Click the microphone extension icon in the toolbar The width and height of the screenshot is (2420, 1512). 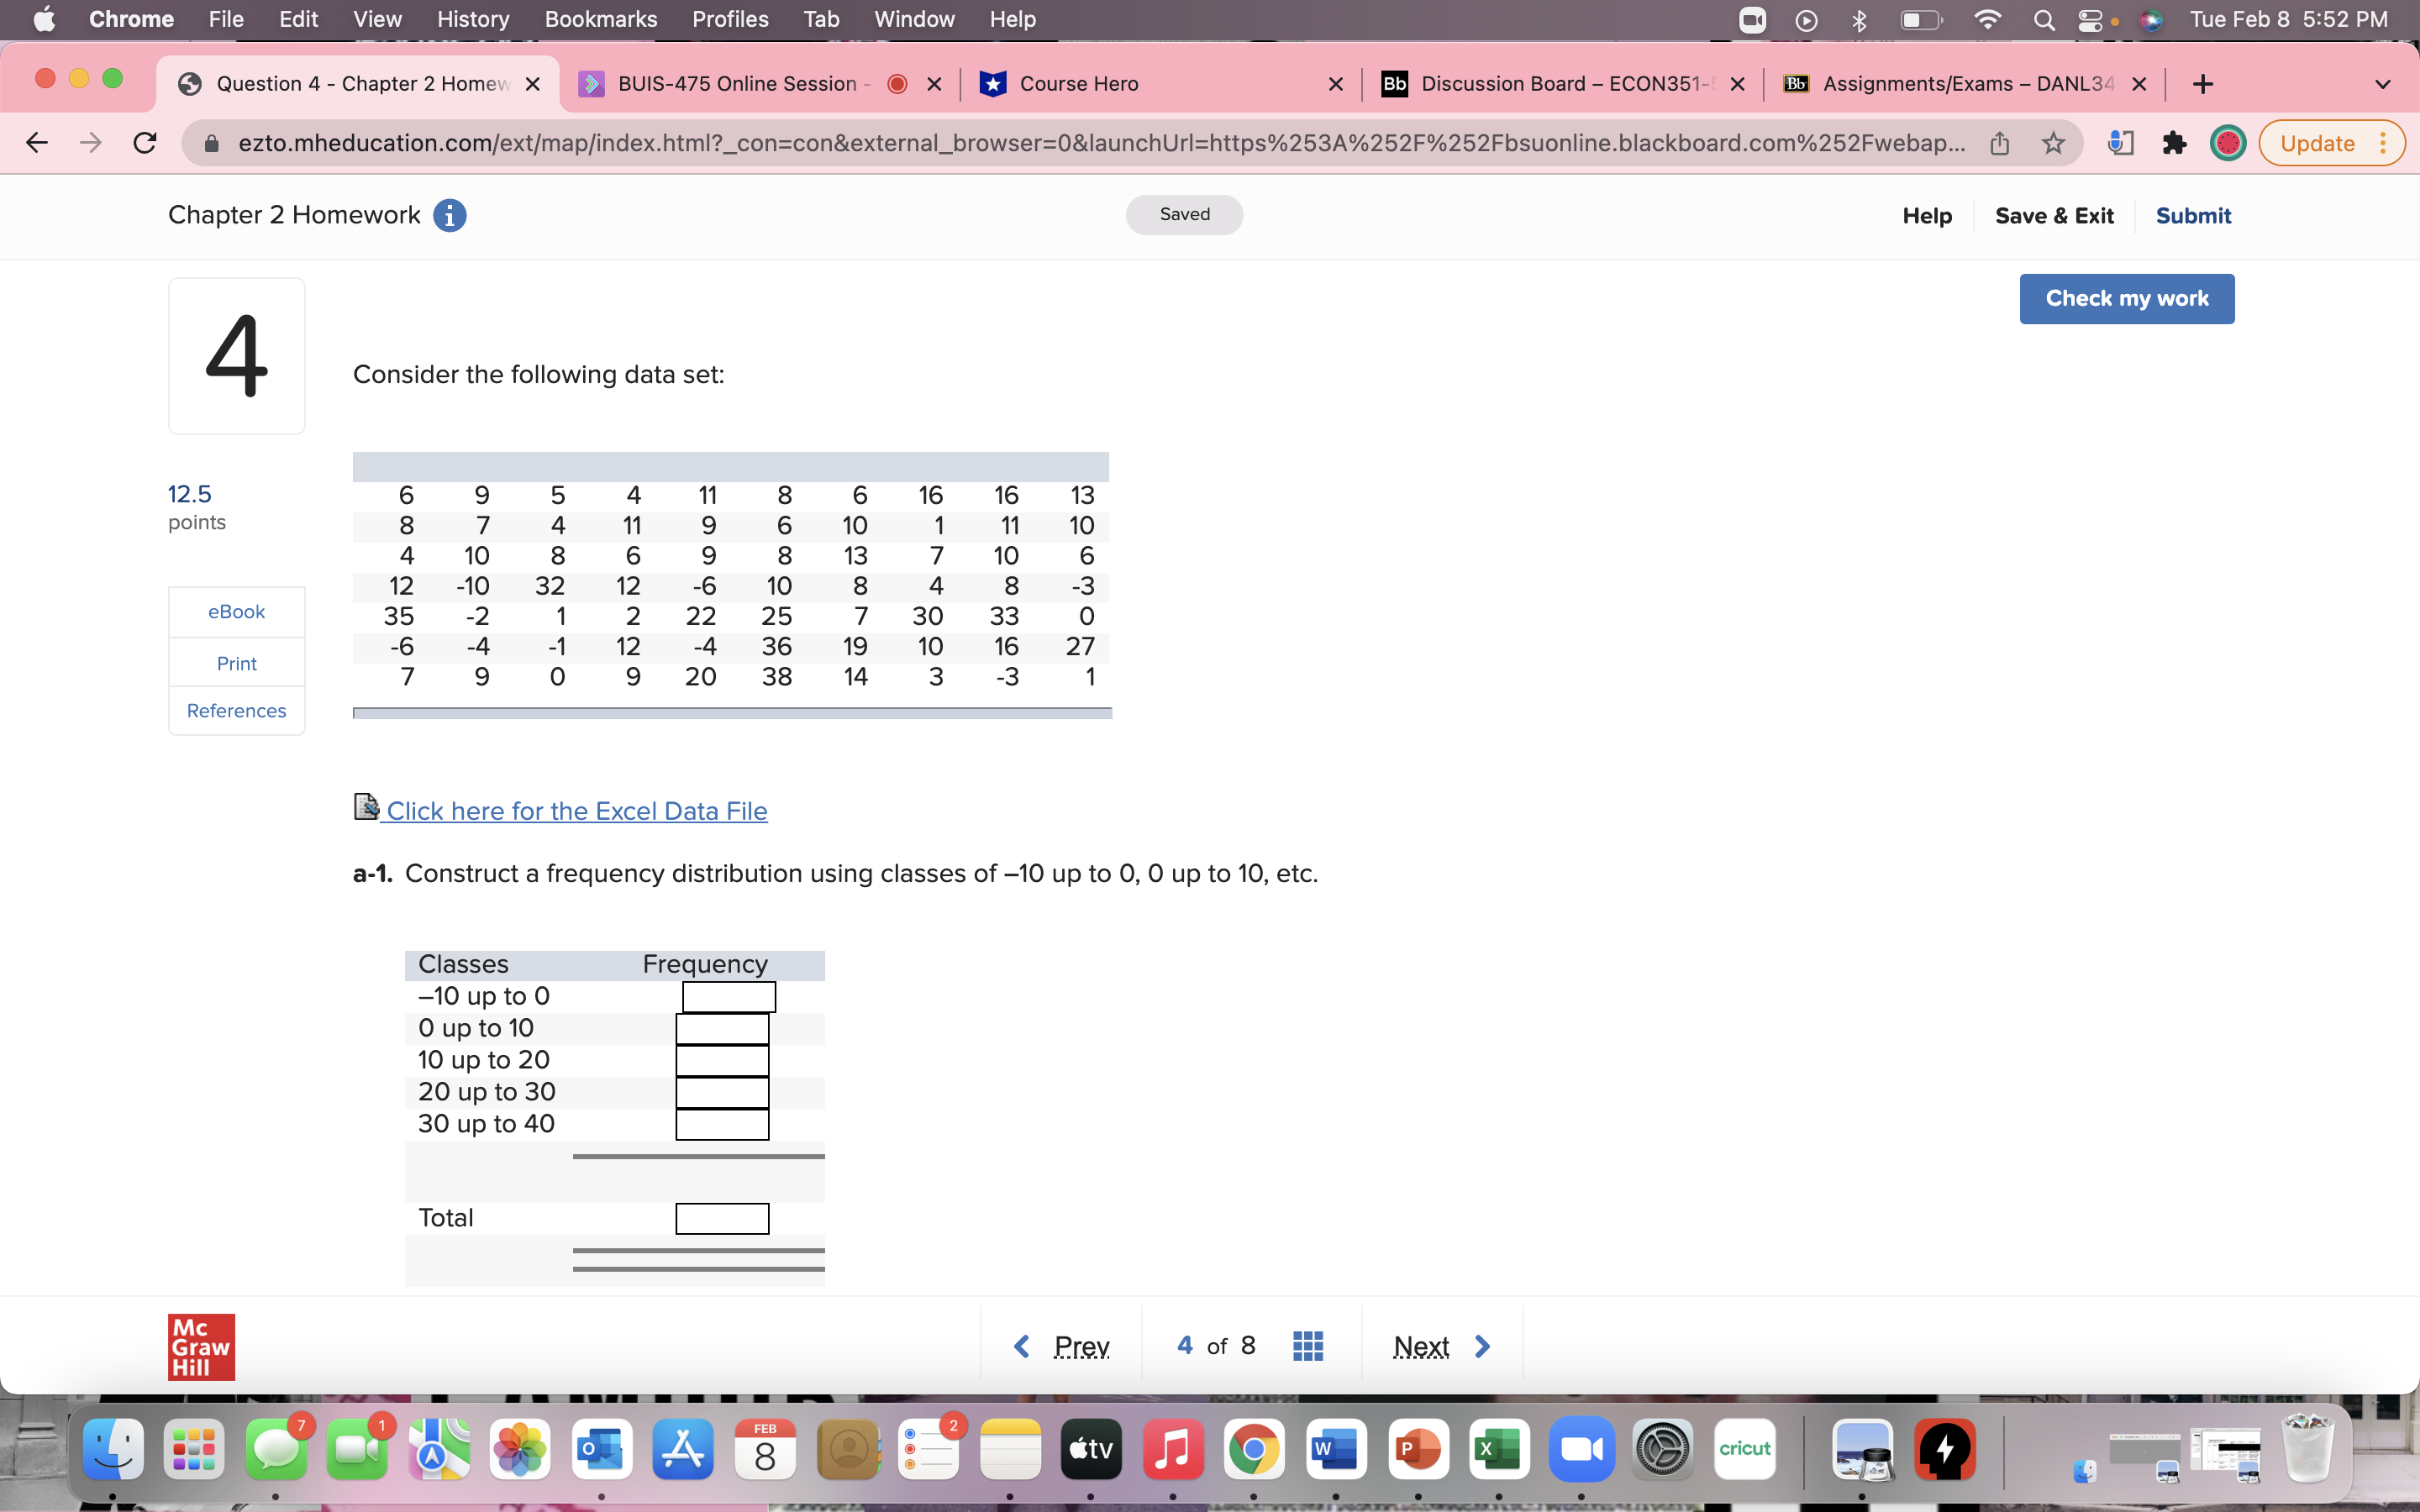pos(2121,143)
